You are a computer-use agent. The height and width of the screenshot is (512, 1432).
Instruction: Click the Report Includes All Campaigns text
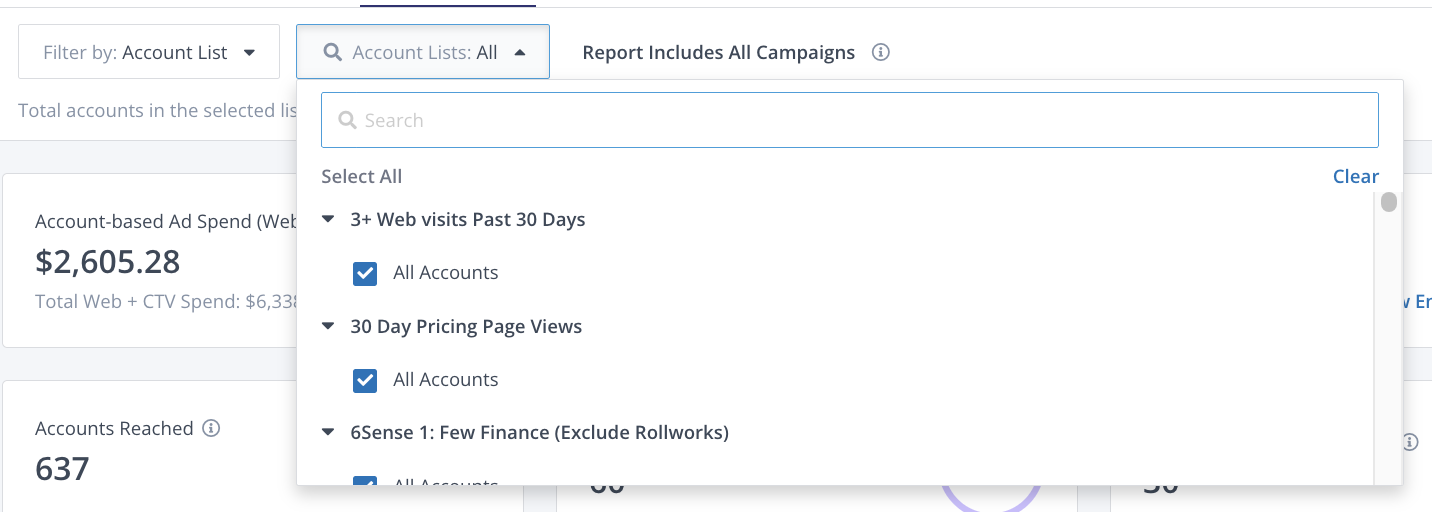coord(718,52)
